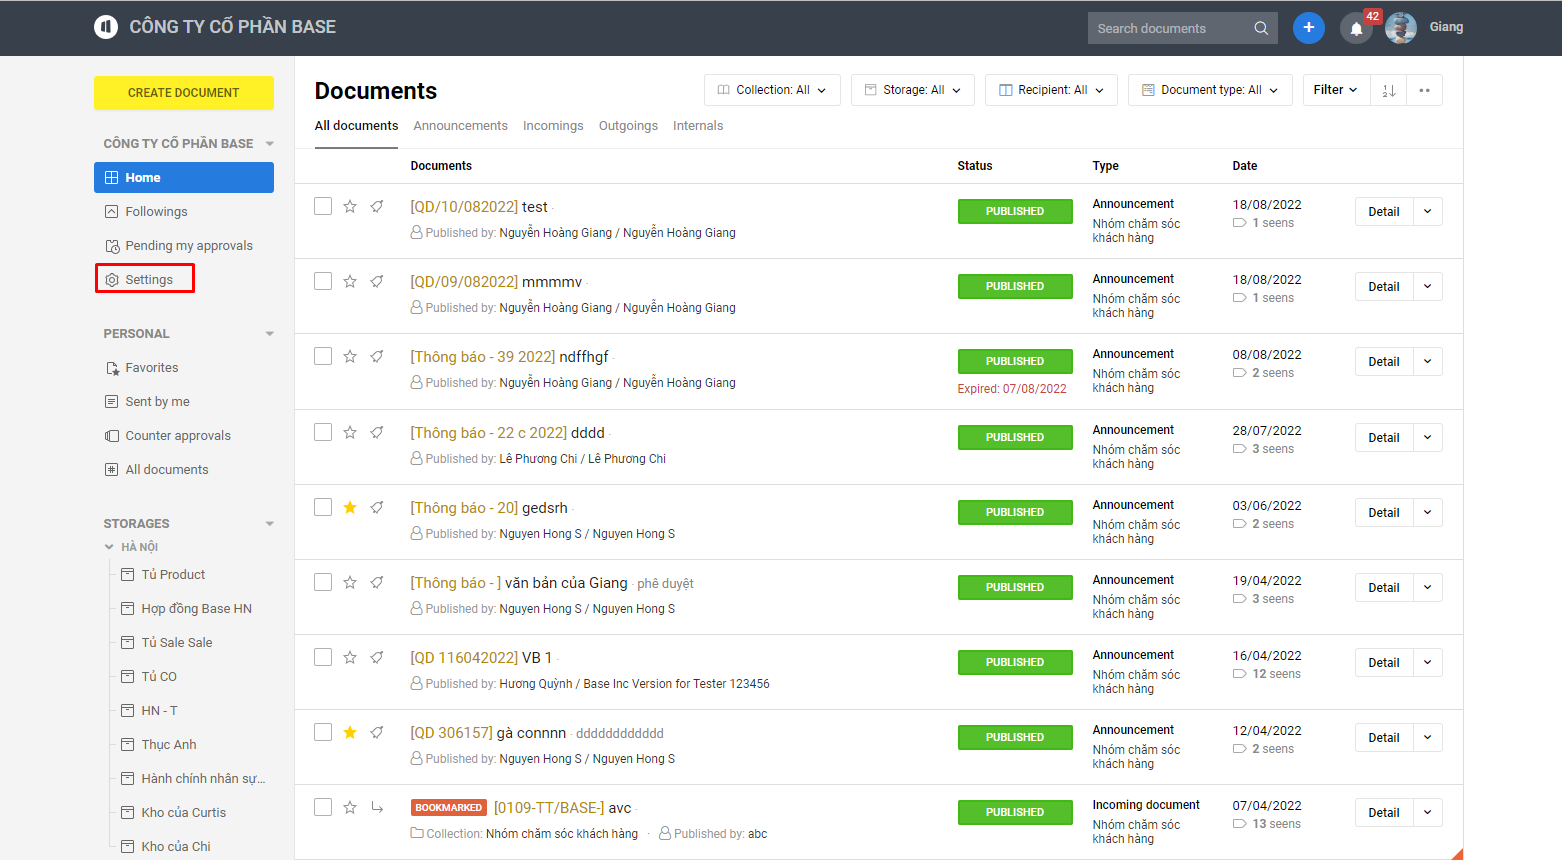Star the ndffhgf document

[350, 356]
